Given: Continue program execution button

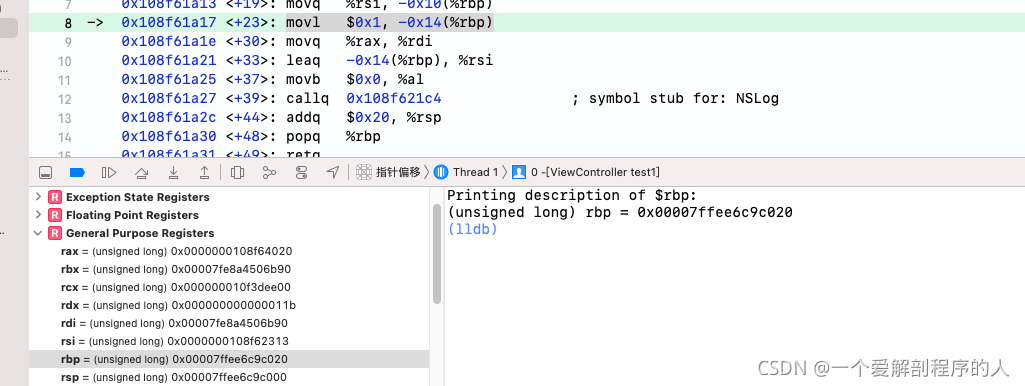Looking at the screenshot, I should [x=109, y=173].
